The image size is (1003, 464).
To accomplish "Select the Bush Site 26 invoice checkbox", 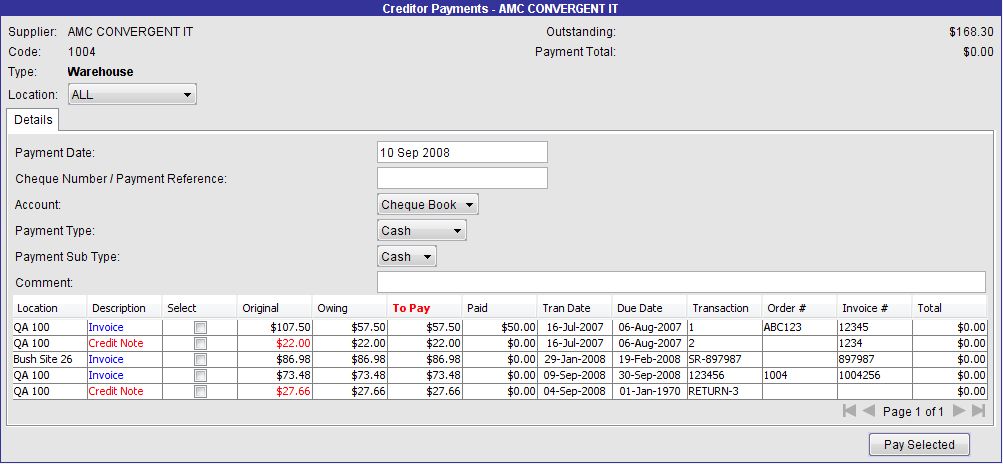I will (200, 359).
